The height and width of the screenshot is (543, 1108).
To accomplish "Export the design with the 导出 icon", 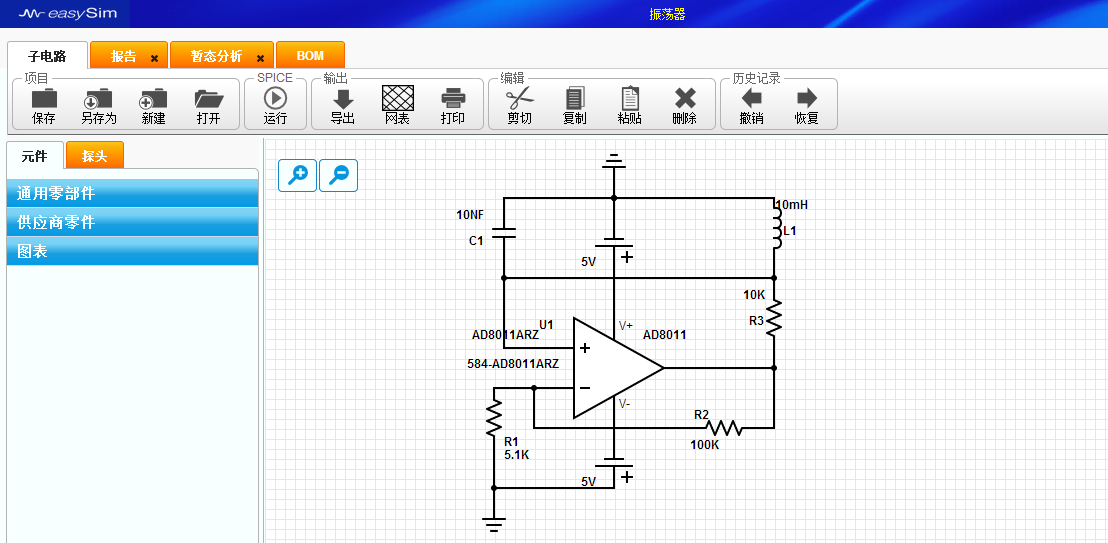I will pos(343,98).
